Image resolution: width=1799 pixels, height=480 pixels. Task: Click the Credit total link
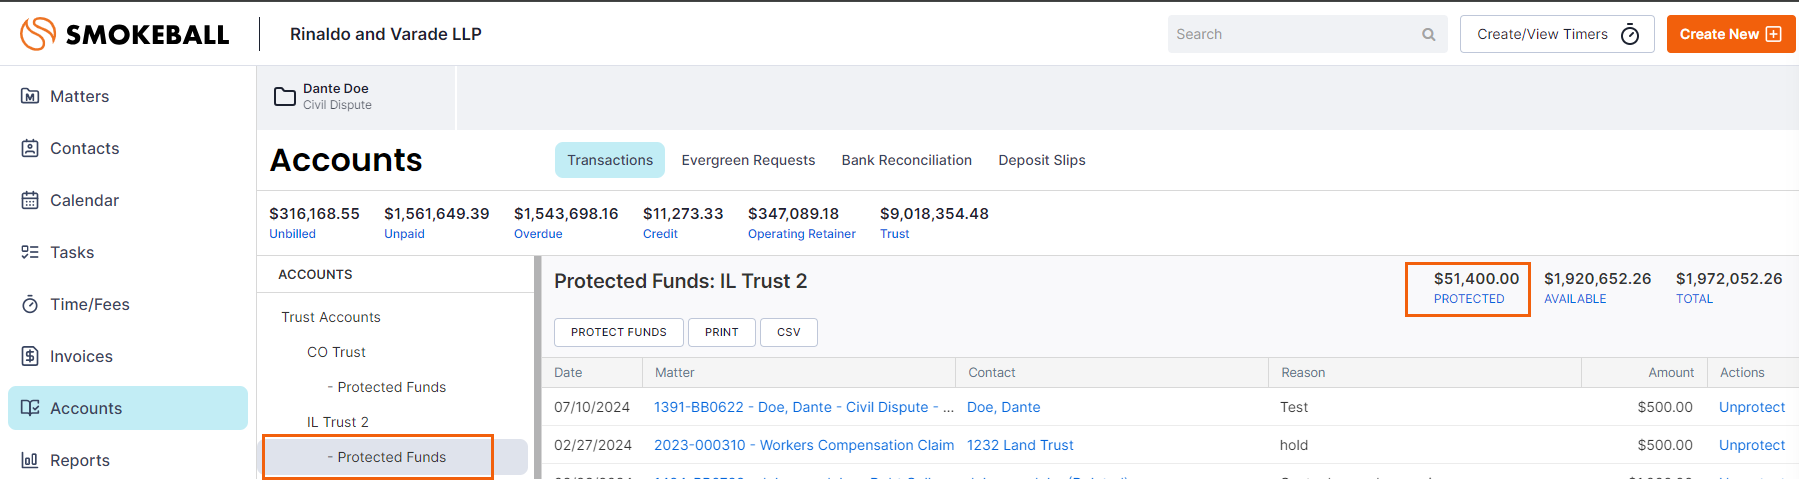(660, 234)
